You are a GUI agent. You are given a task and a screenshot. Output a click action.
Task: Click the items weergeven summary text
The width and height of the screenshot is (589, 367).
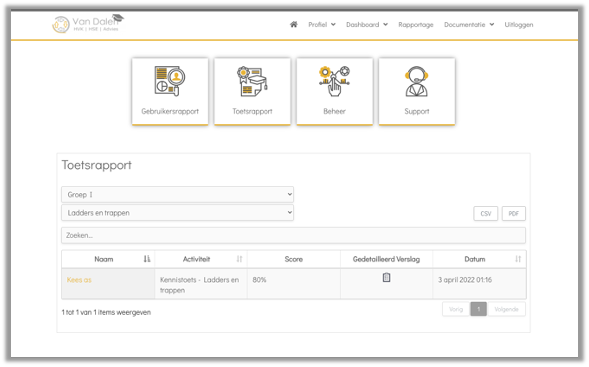click(106, 312)
